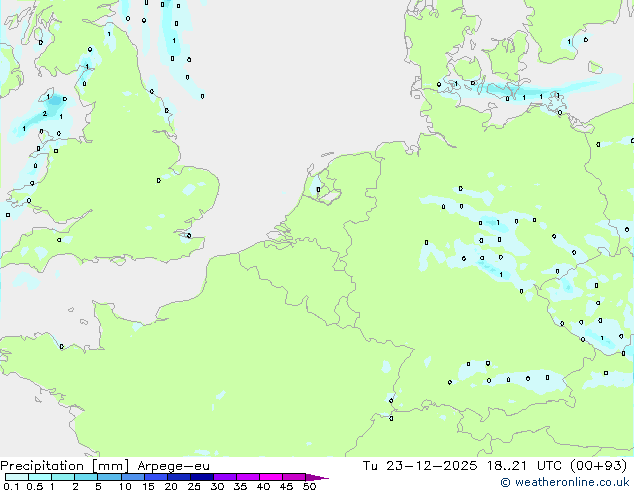
Task: Select legend swatch between 25 and 30
Action: coord(202,477)
